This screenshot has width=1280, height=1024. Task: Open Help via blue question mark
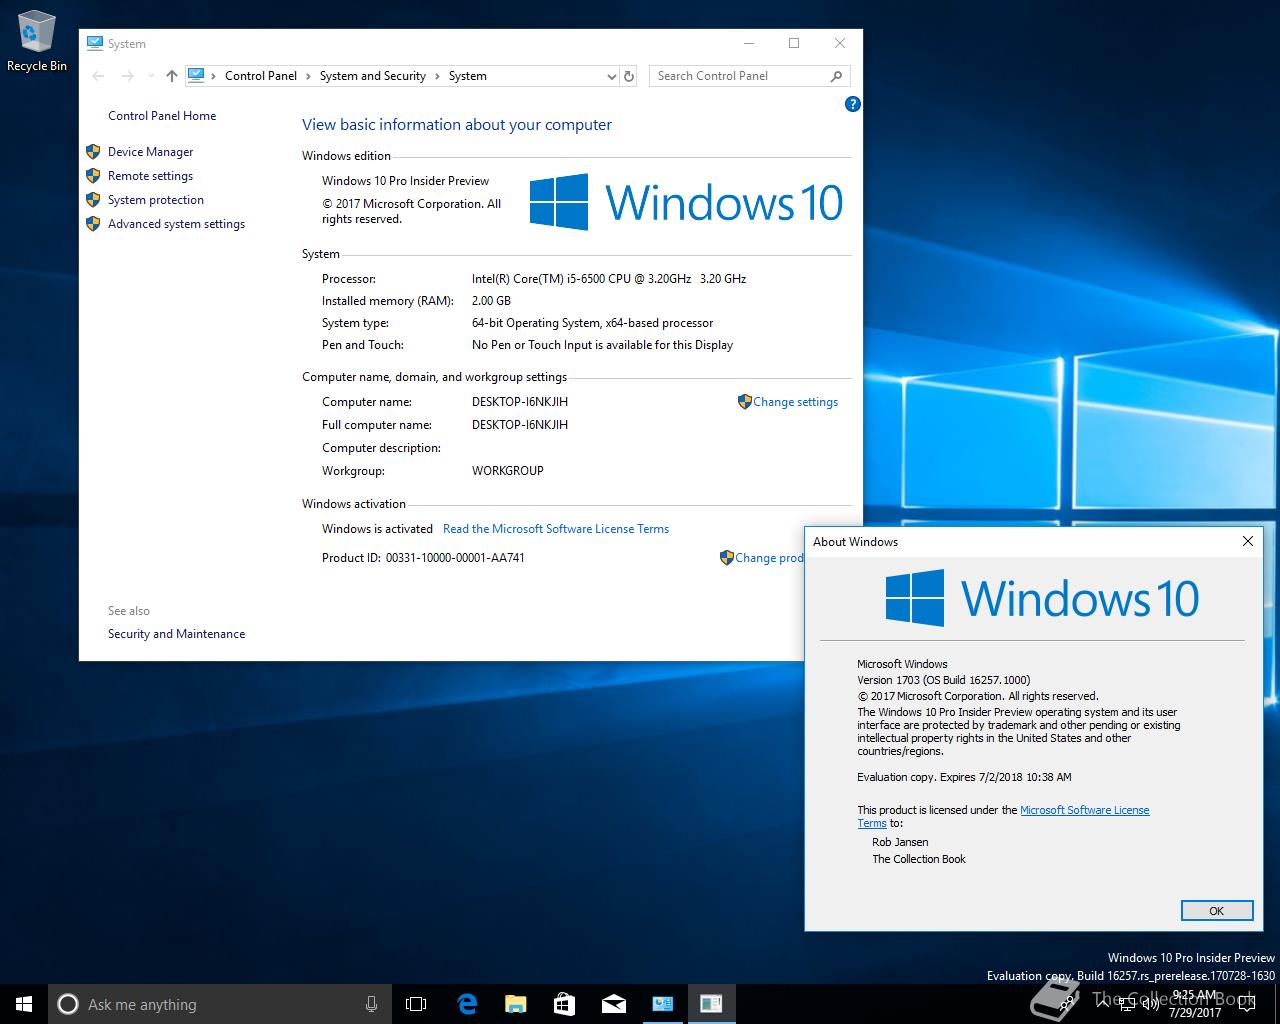tap(852, 104)
